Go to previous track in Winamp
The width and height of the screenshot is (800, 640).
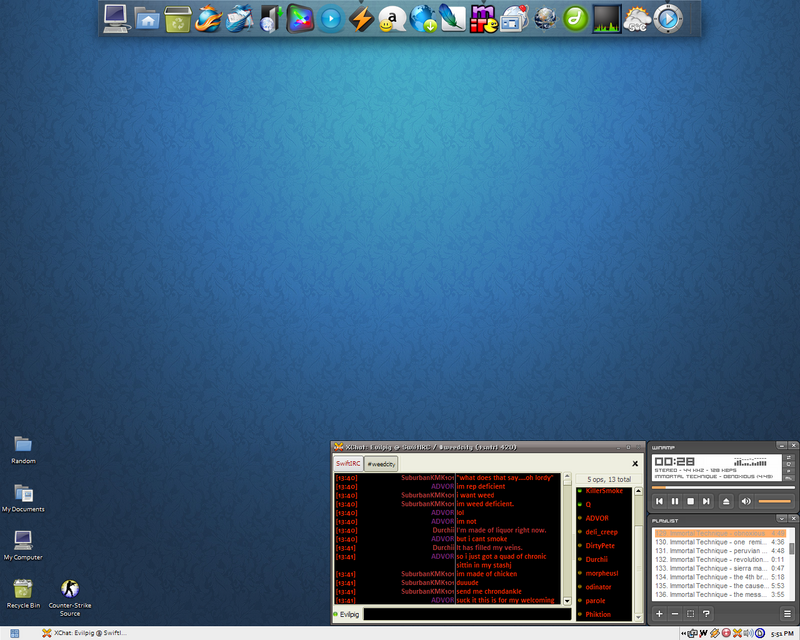tap(659, 500)
